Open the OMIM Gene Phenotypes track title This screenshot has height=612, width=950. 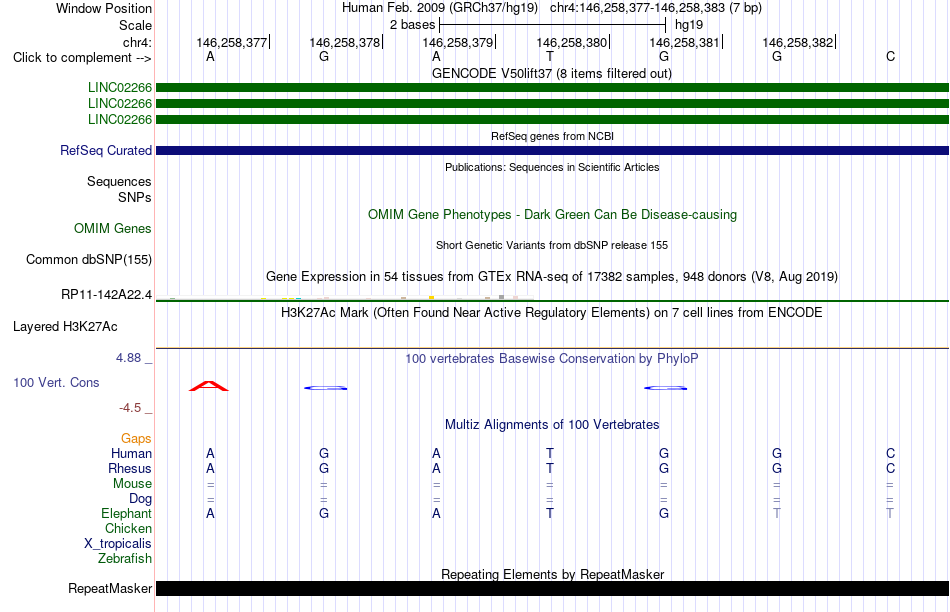pyautogui.click(x=552, y=215)
